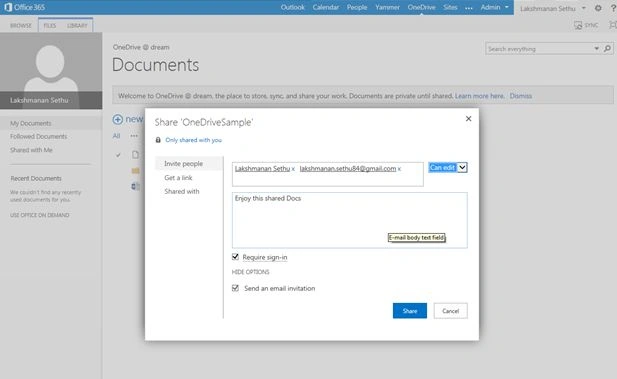
Task: Open People in the top navigation
Action: (x=357, y=7)
